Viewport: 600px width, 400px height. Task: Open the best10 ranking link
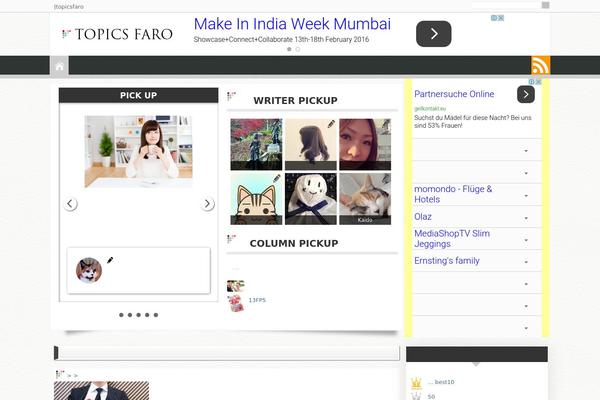[441, 382]
